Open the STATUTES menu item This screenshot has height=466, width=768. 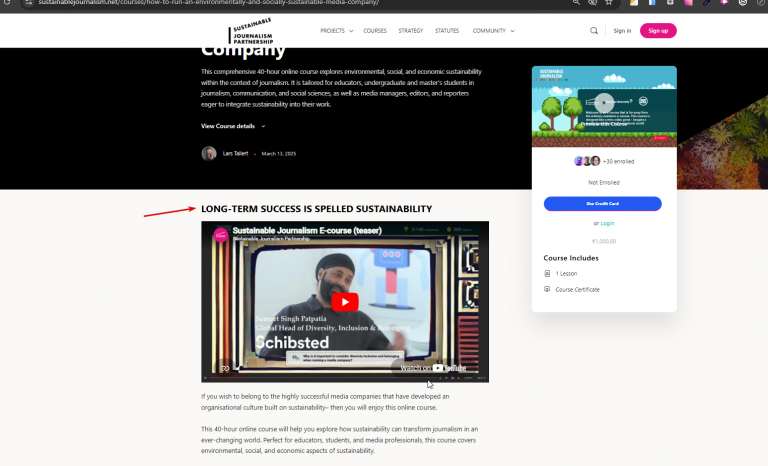(x=447, y=31)
